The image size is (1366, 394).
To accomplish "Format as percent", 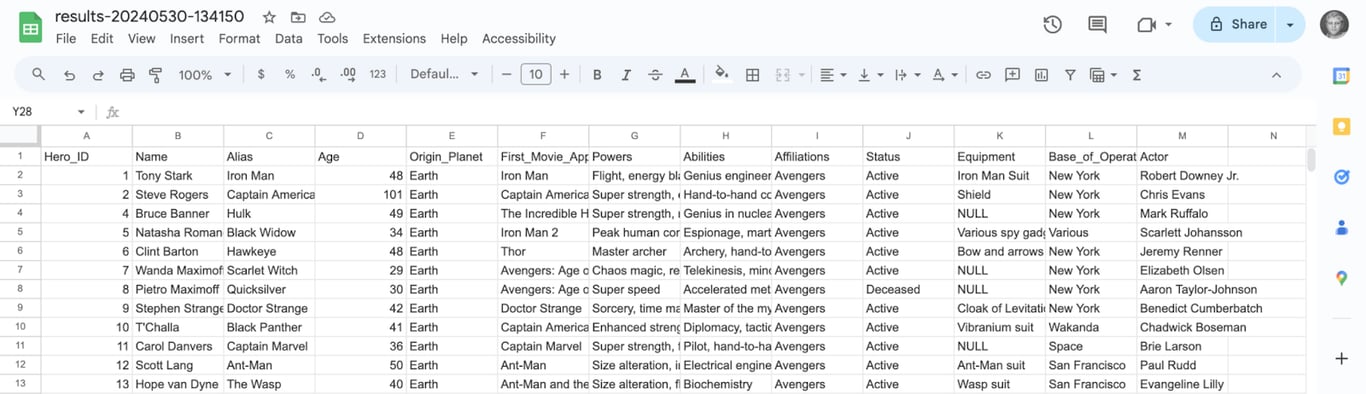I will [x=290, y=75].
